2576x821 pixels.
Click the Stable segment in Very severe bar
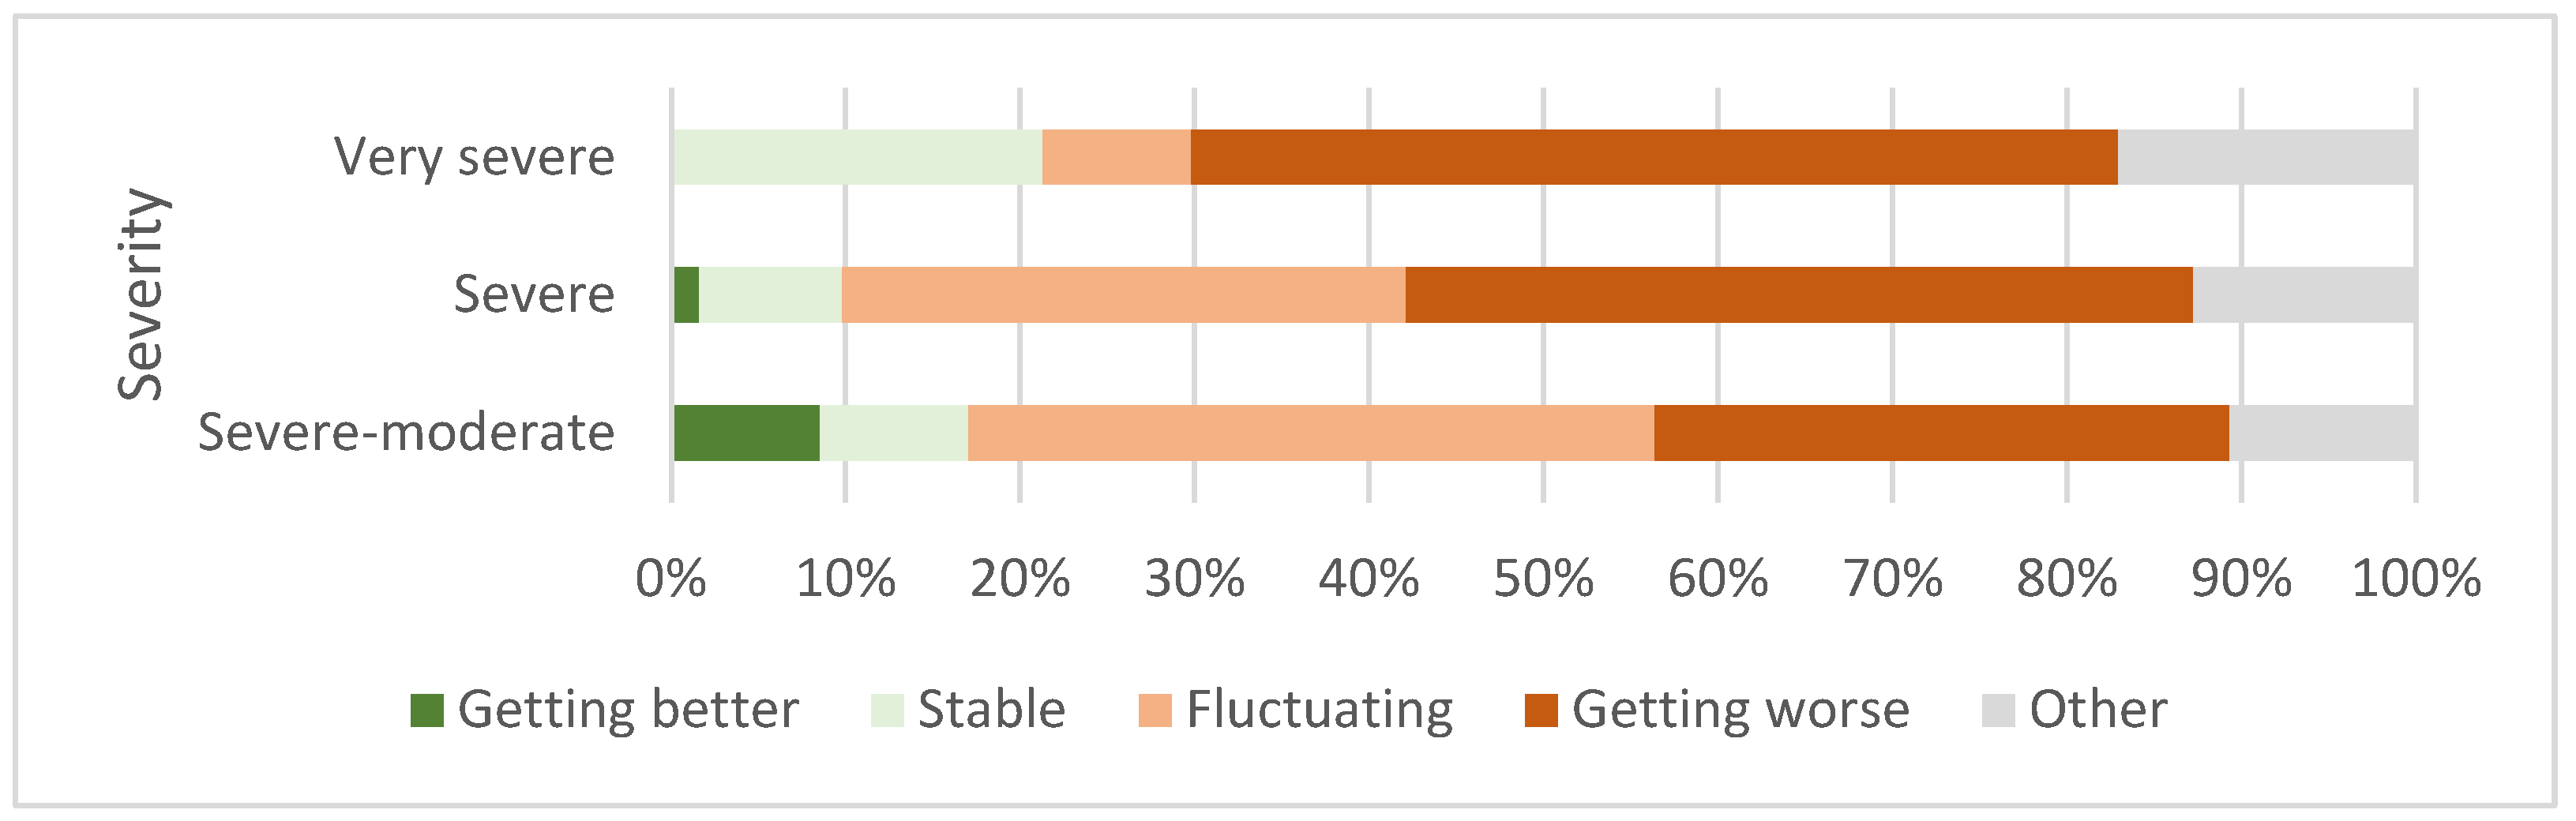click(857, 157)
